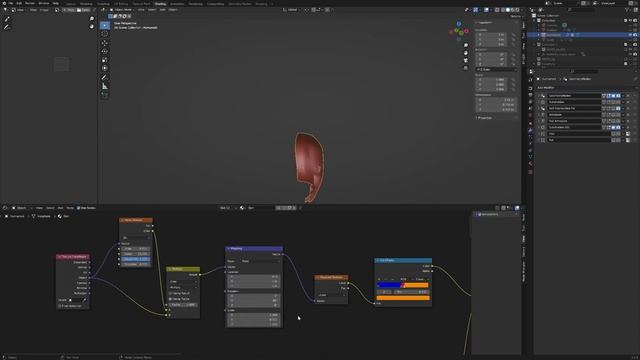Open XYZ Euler rotation mode dropdown
Viewport: 640px width, 360px height.
[496, 70]
